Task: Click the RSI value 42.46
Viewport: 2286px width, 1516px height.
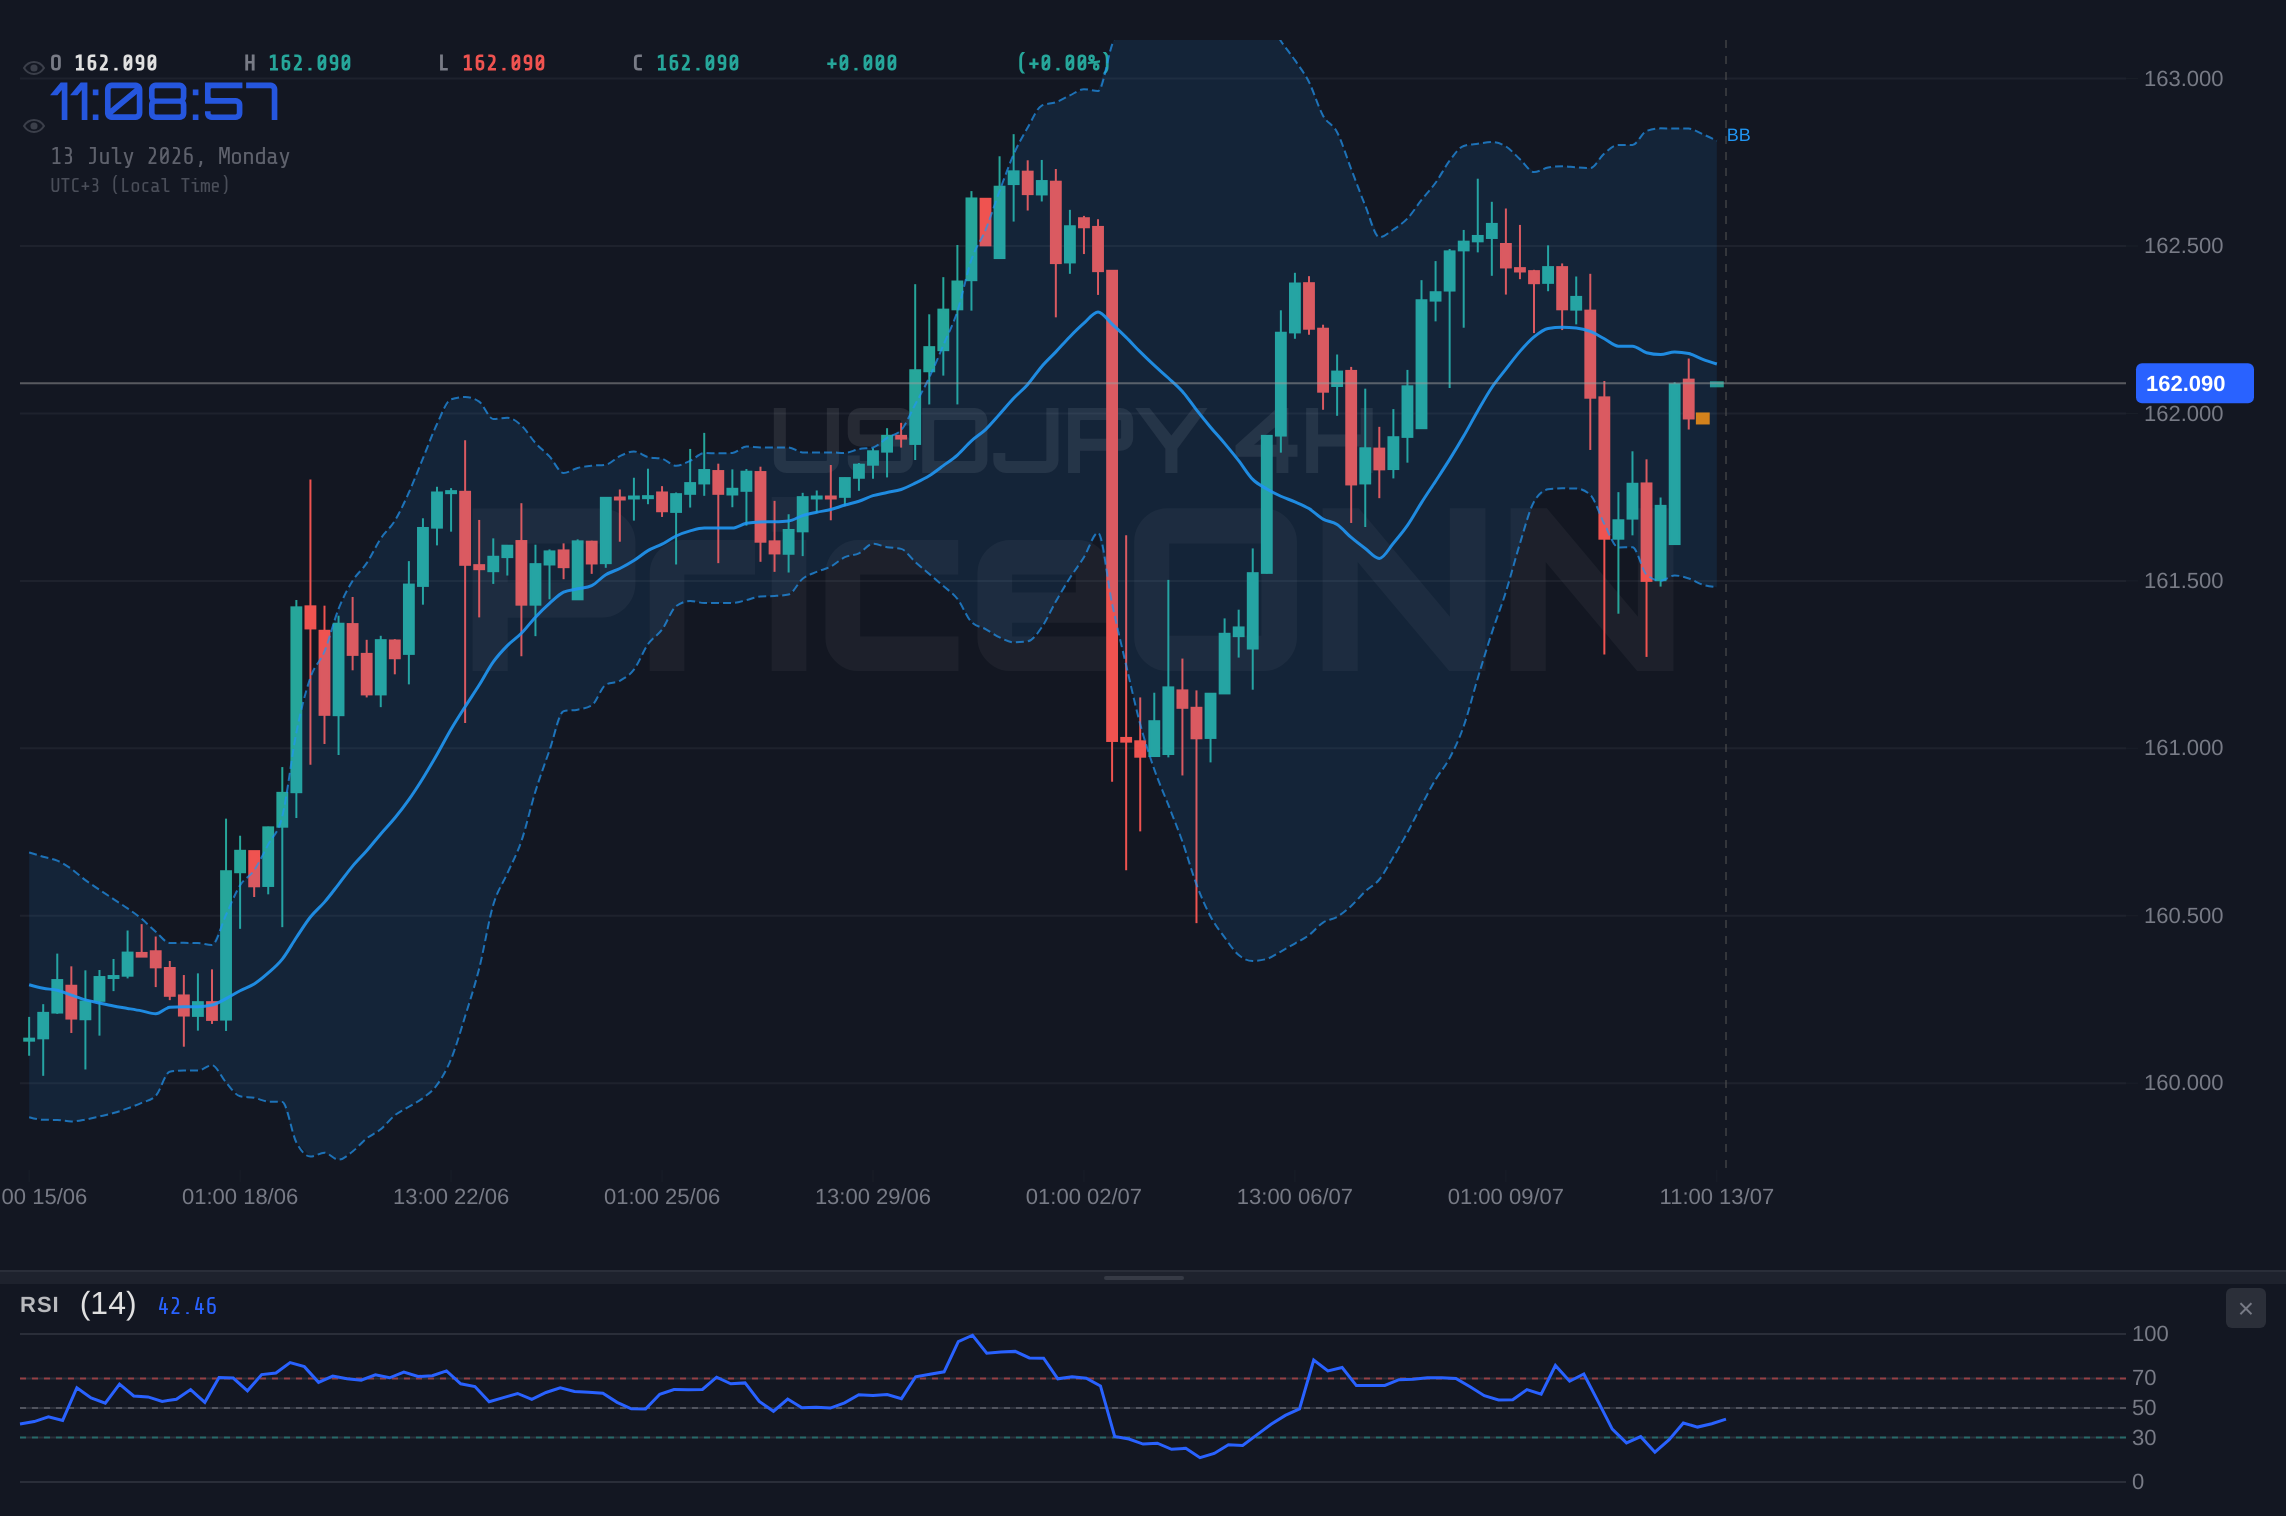Action: coord(187,1306)
